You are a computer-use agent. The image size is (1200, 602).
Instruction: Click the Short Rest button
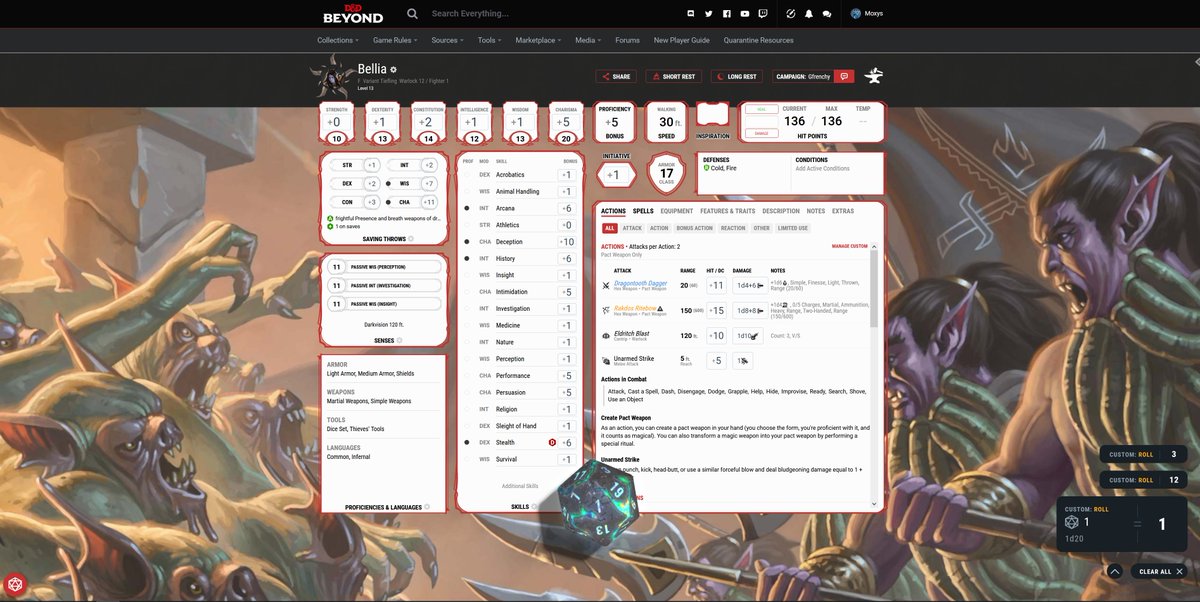pyautogui.click(x=673, y=76)
